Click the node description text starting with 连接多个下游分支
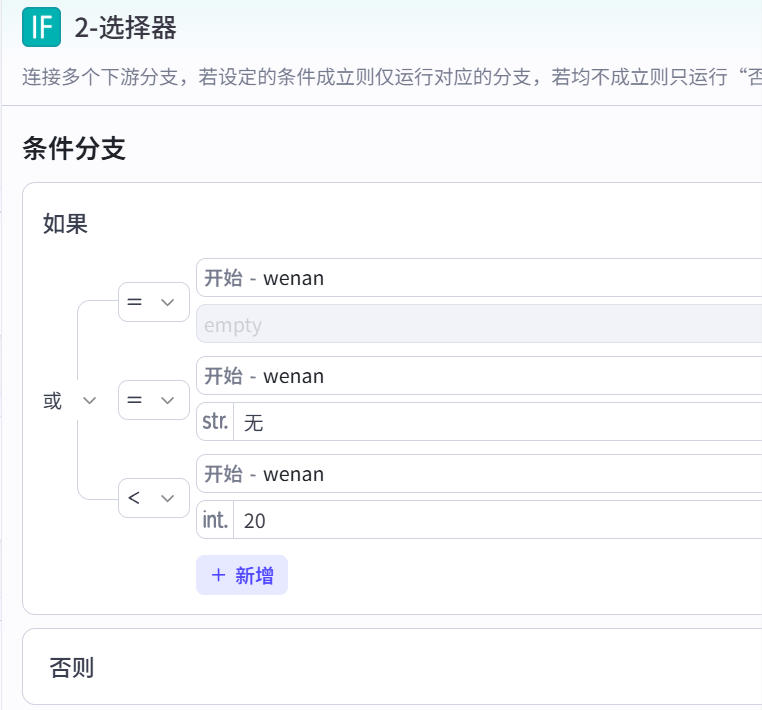 pos(392,77)
